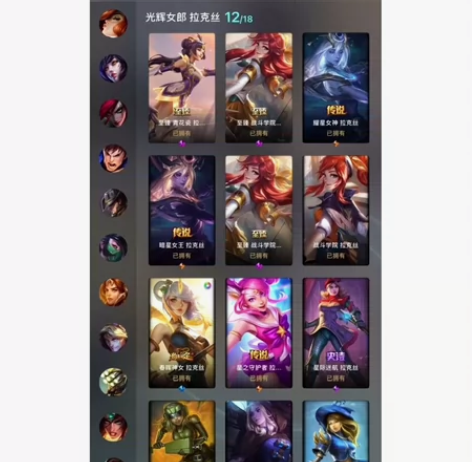
Task: Pick the dark armored champion portrait in sidebar
Action: tap(113, 203)
